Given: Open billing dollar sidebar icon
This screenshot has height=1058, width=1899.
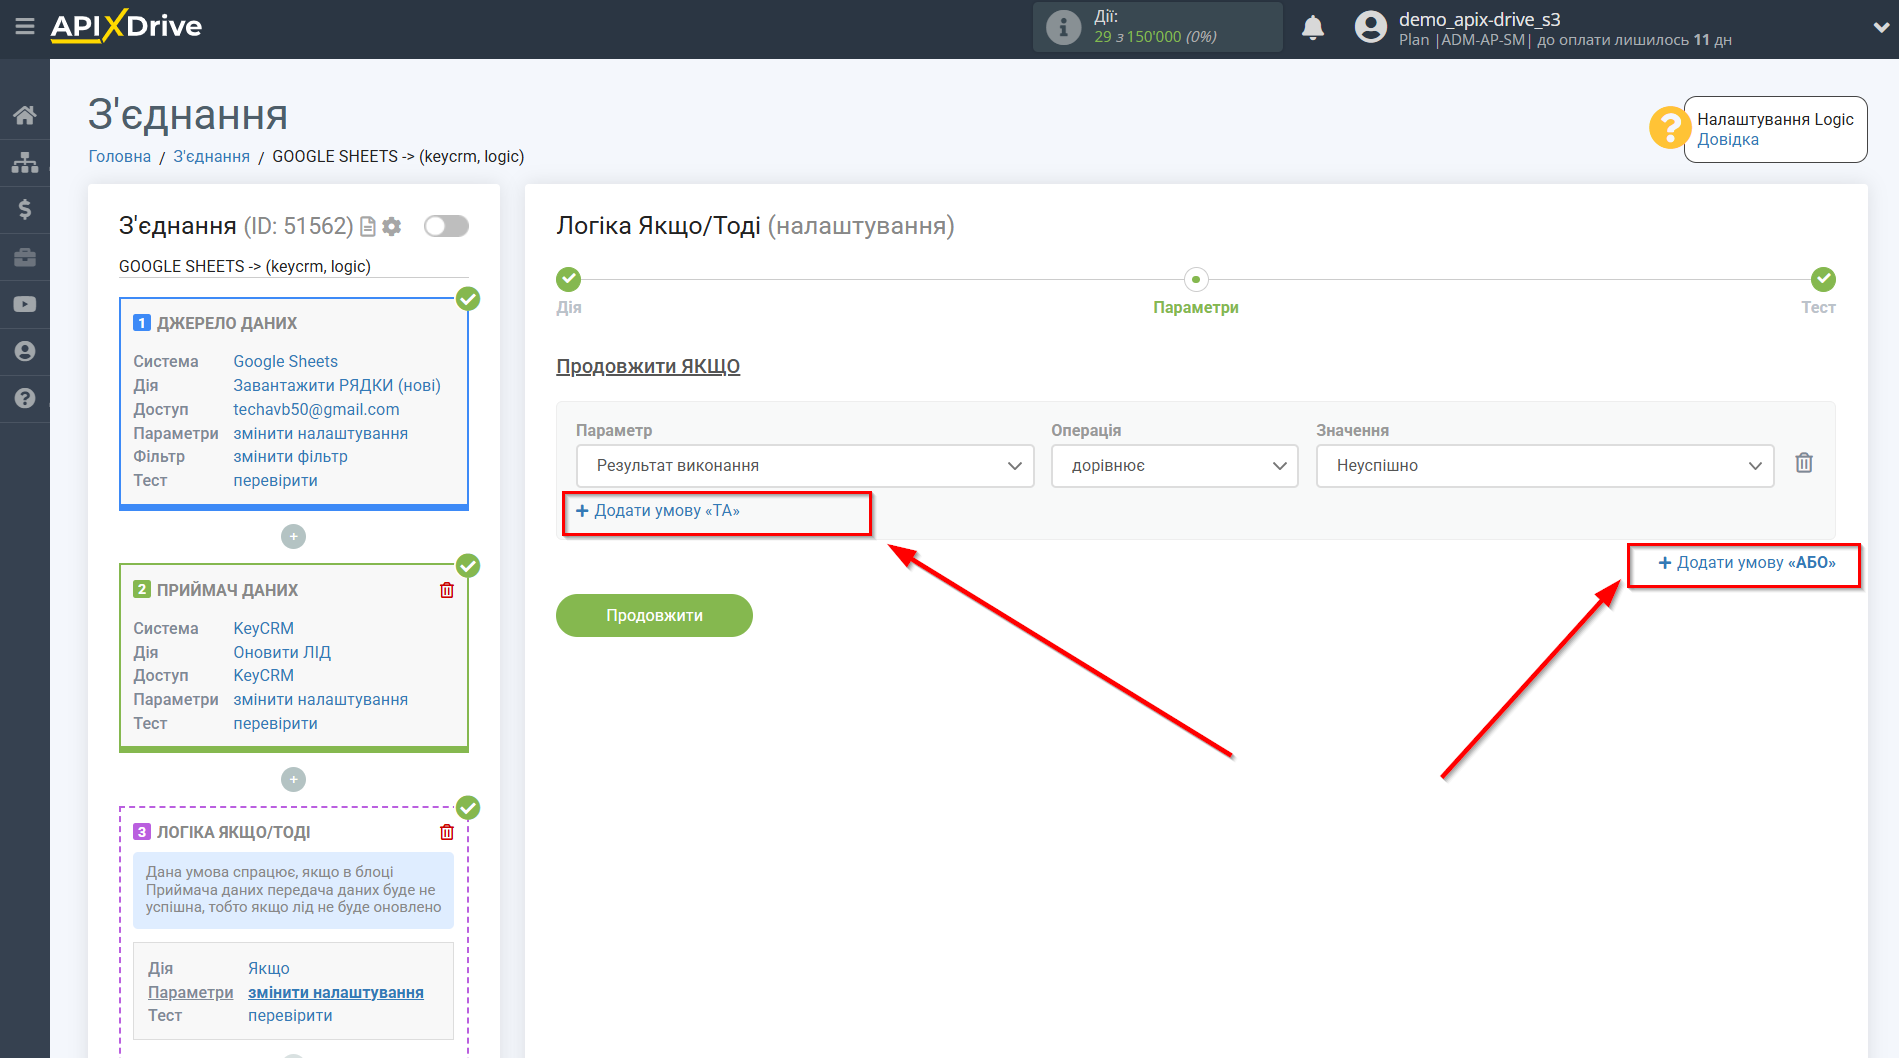Looking at the screenshot, I should [x=25, y=209].
